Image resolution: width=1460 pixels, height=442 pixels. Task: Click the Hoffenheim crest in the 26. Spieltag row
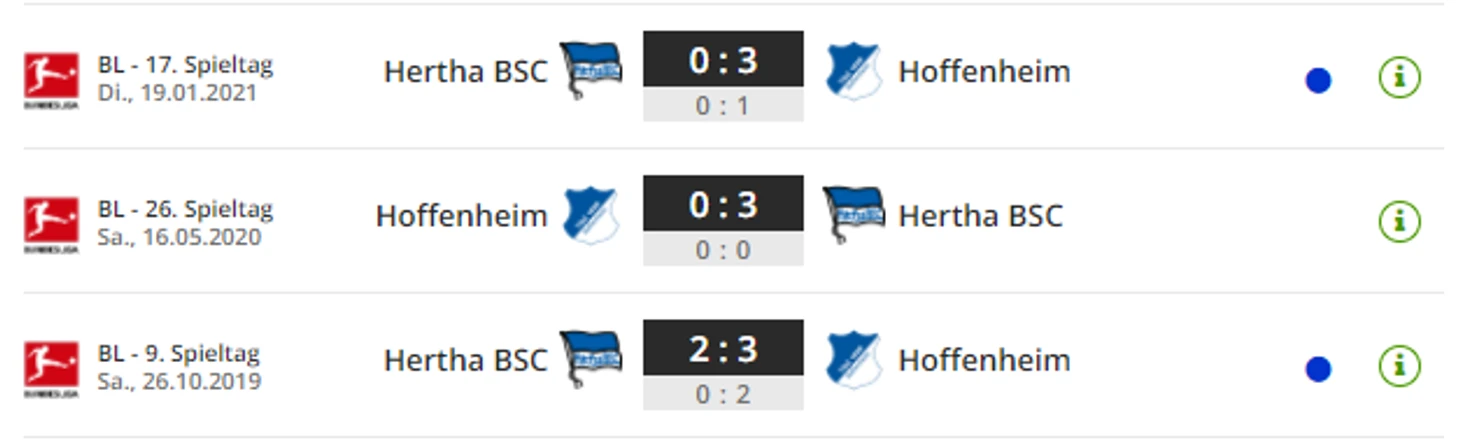point(591,215)
